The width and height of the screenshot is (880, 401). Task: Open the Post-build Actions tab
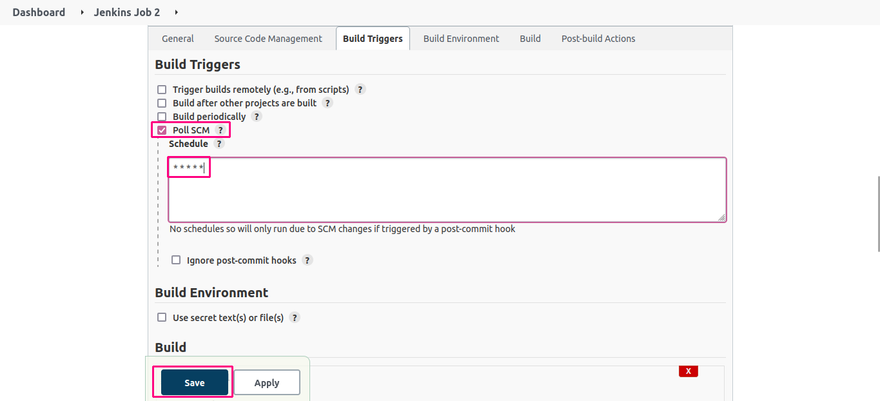[x=598, y=39]
